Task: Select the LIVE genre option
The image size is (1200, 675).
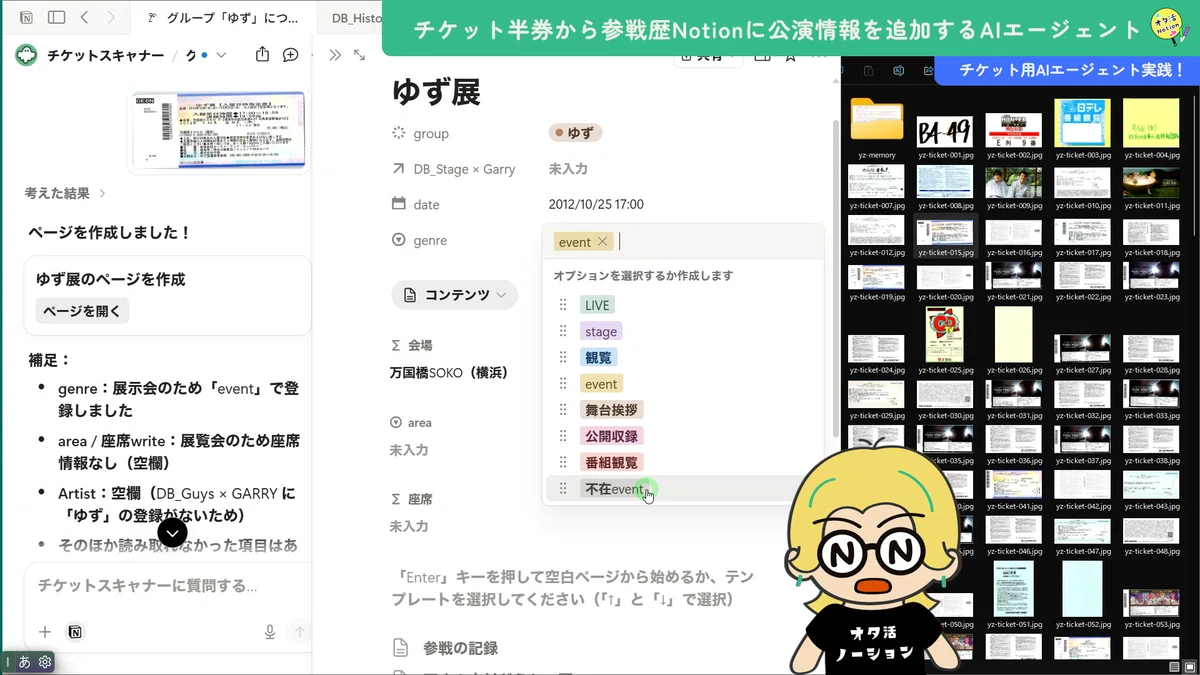Action: click(597, 305)
